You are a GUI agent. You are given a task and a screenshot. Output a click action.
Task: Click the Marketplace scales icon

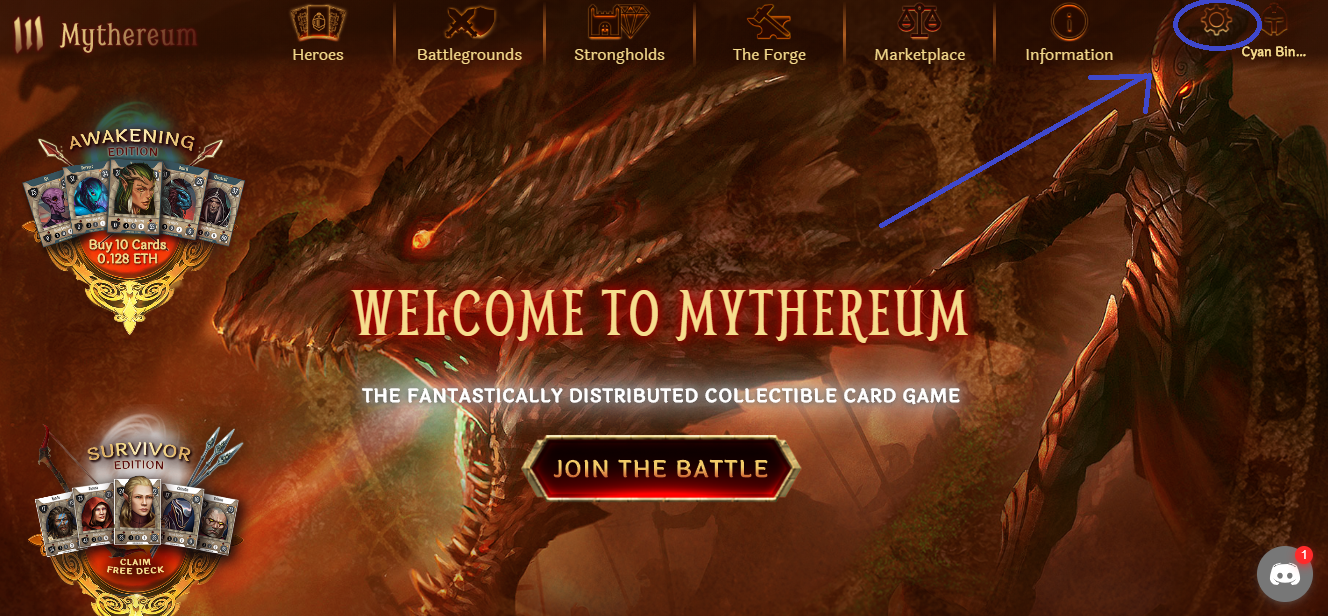[920, 23]
